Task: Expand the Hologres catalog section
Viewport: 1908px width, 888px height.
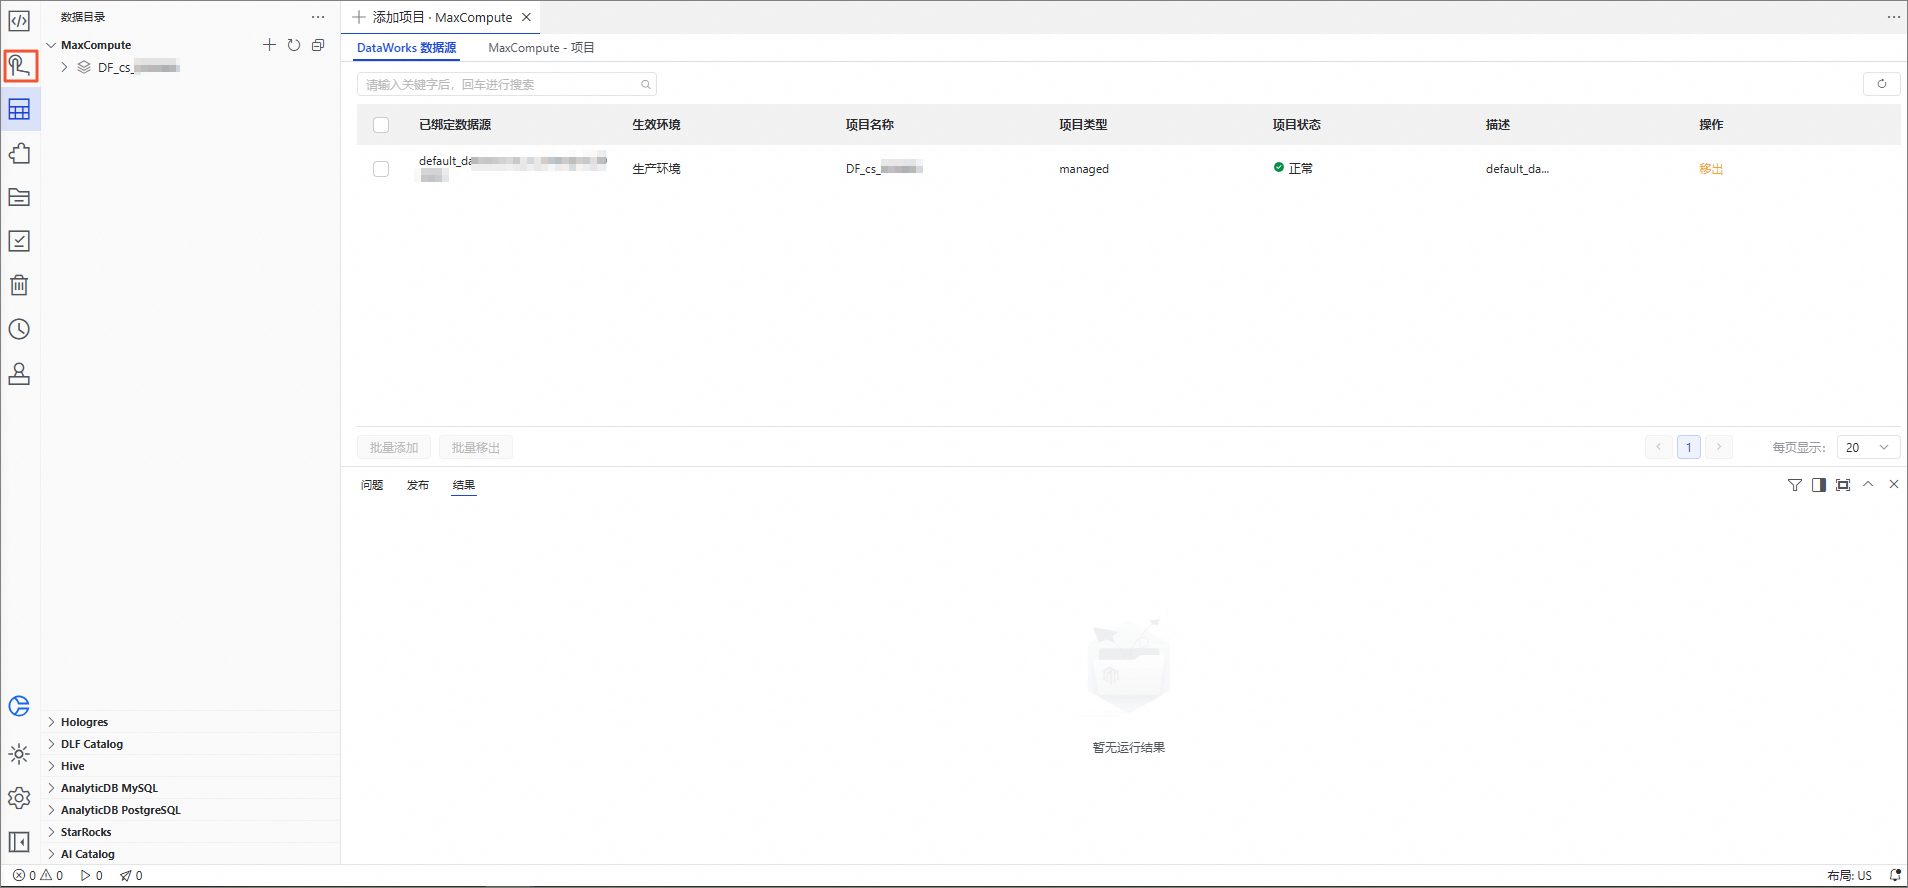Action: (51, 722)
